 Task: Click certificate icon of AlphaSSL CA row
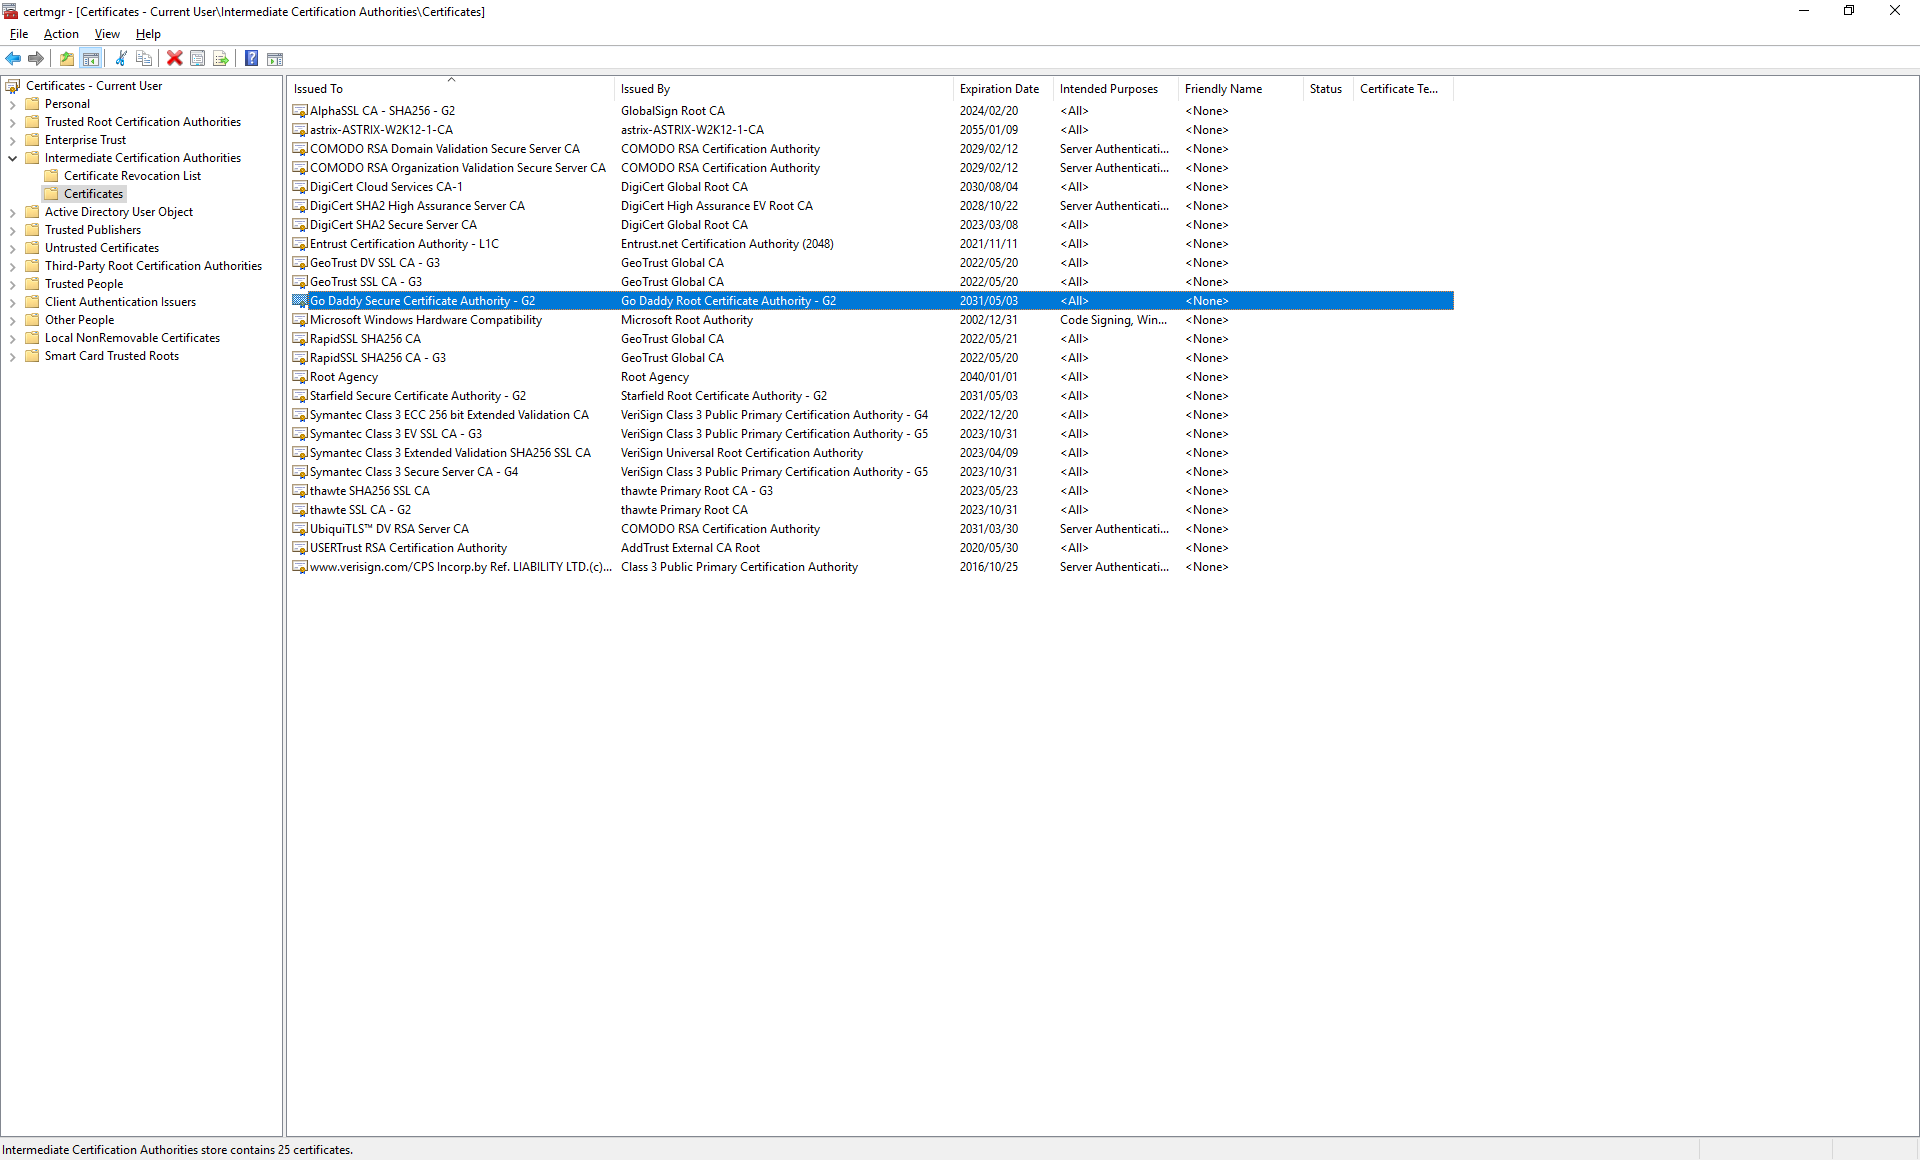[300, 111]
